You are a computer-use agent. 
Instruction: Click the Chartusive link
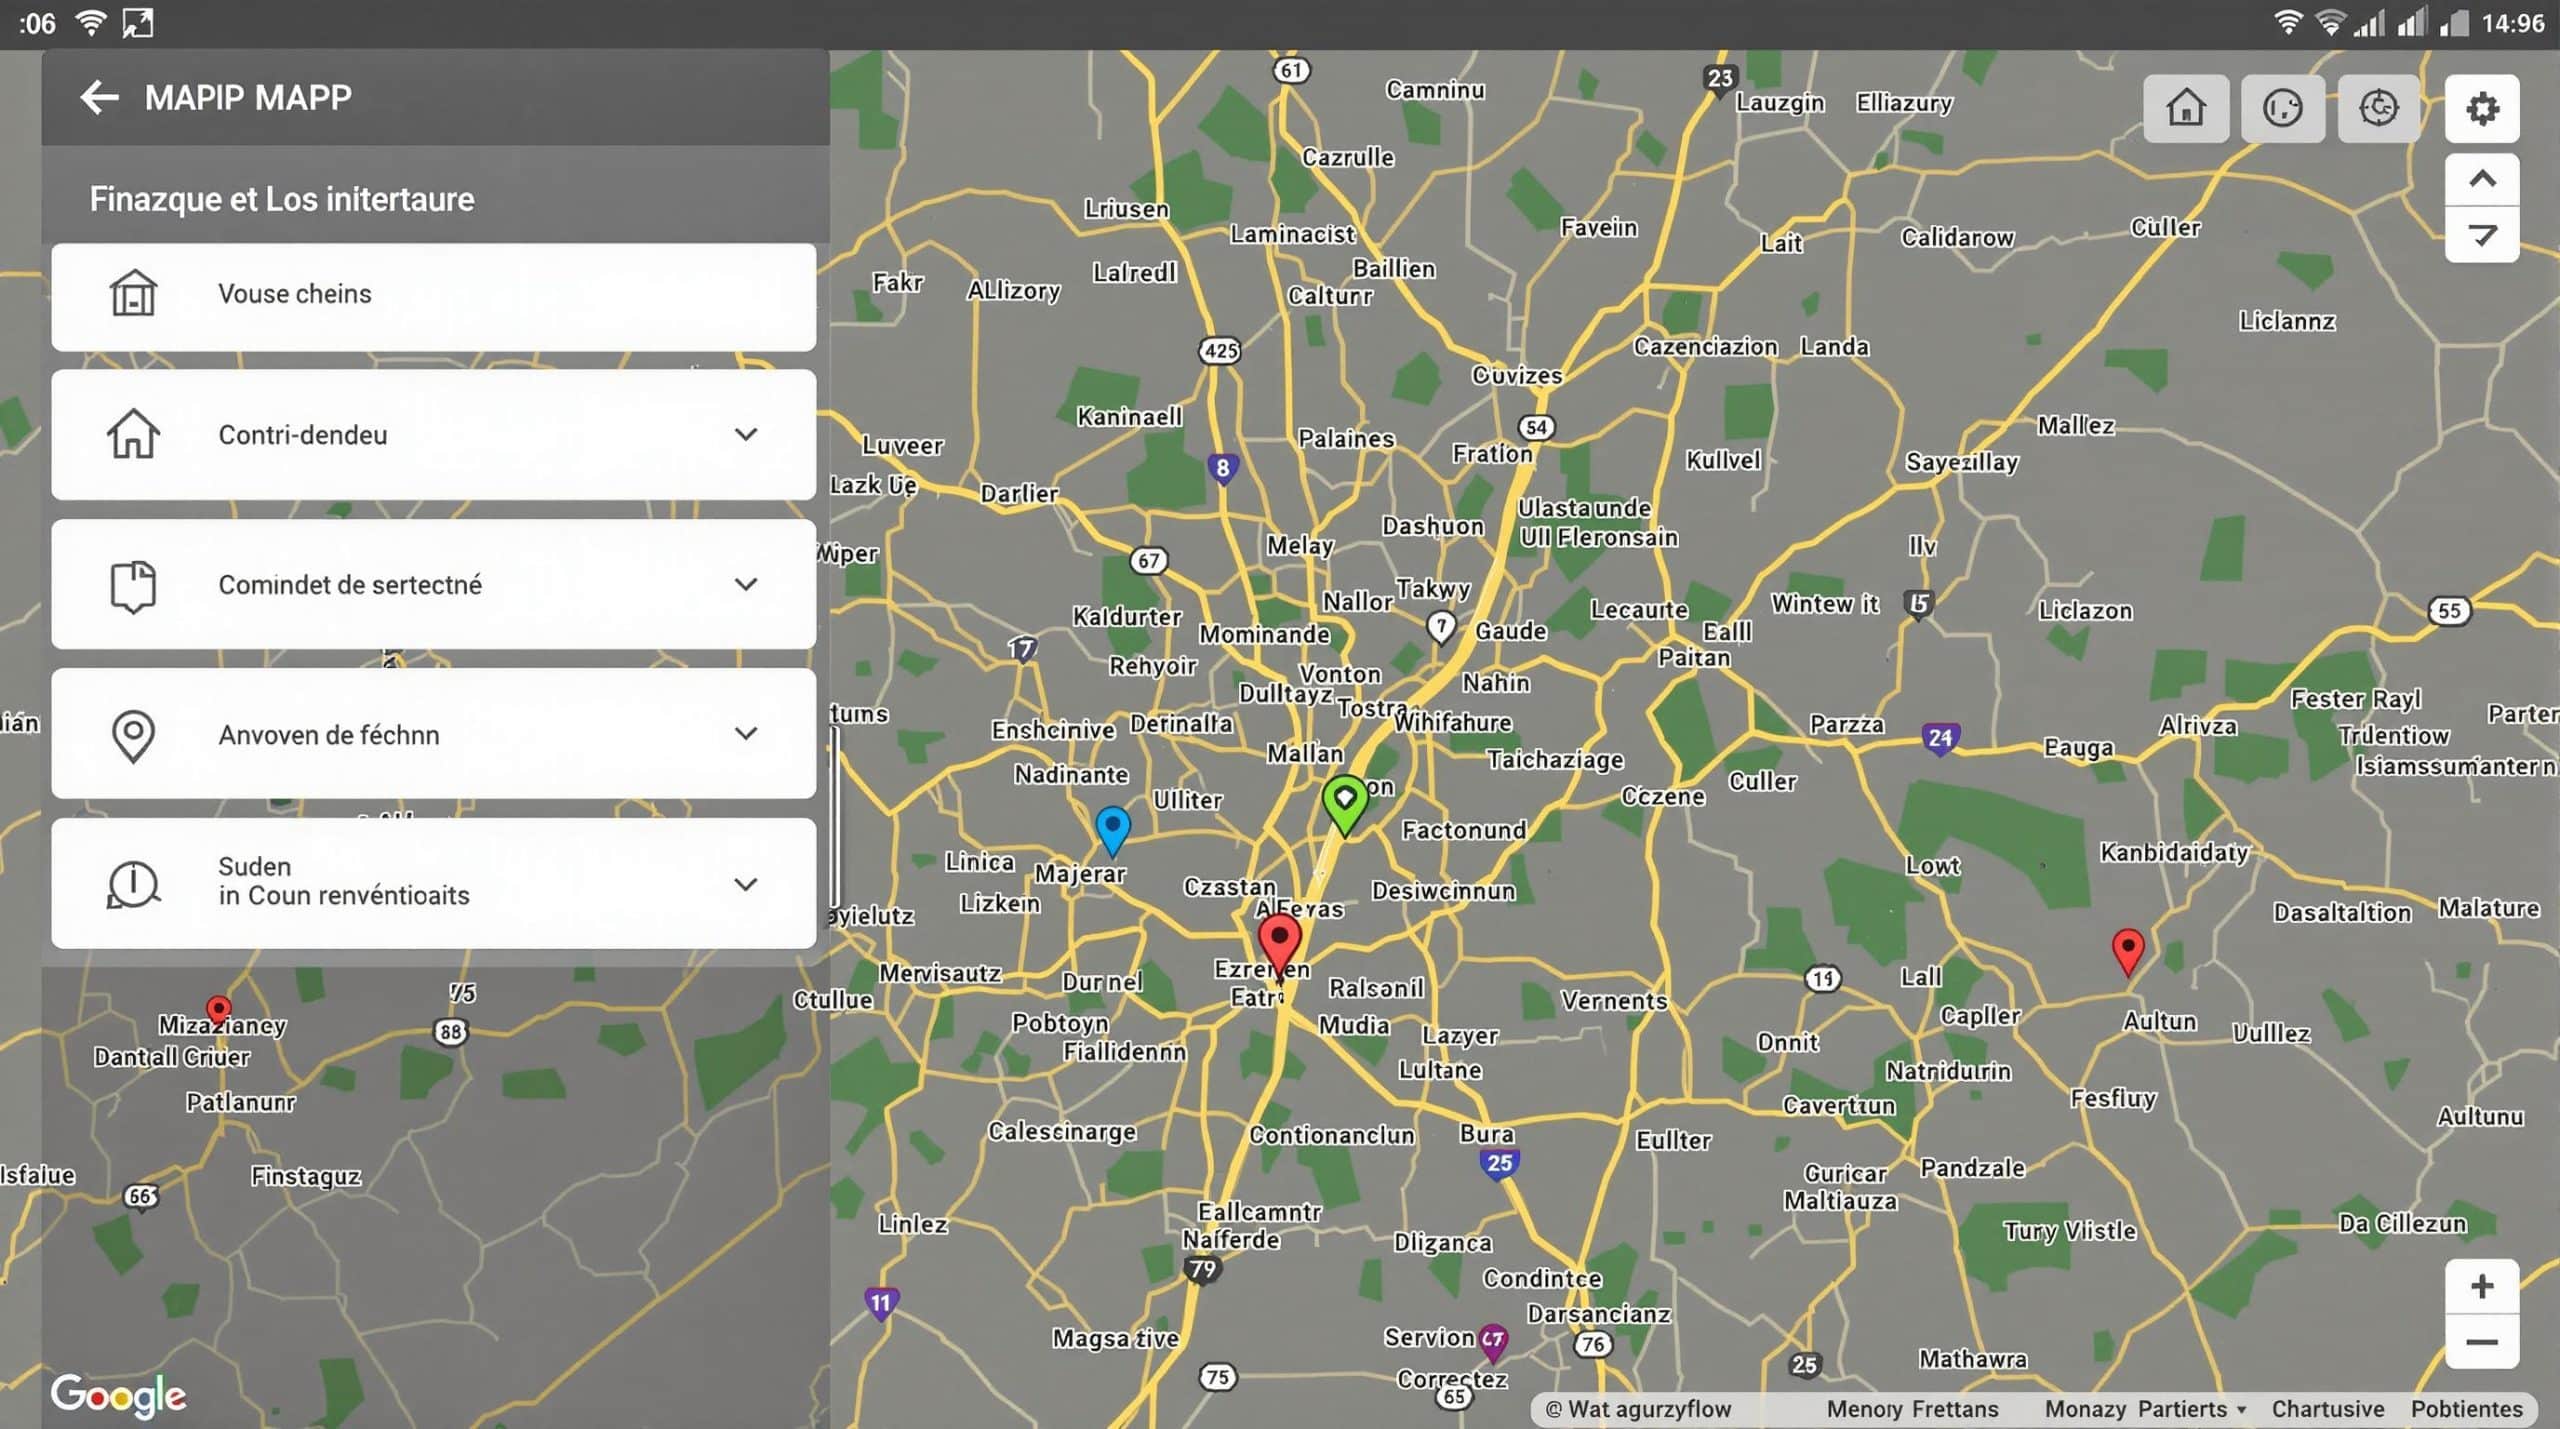point(2327,1409)
